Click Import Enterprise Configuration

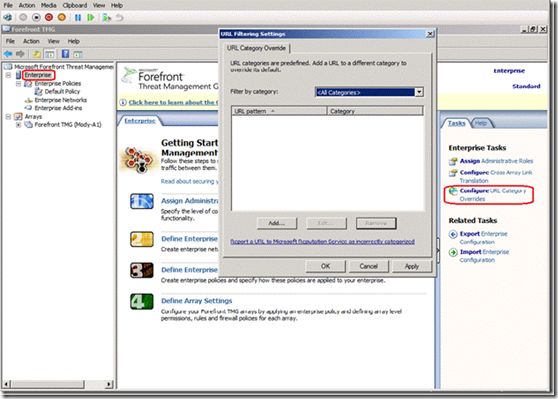[x=484, y=256]
